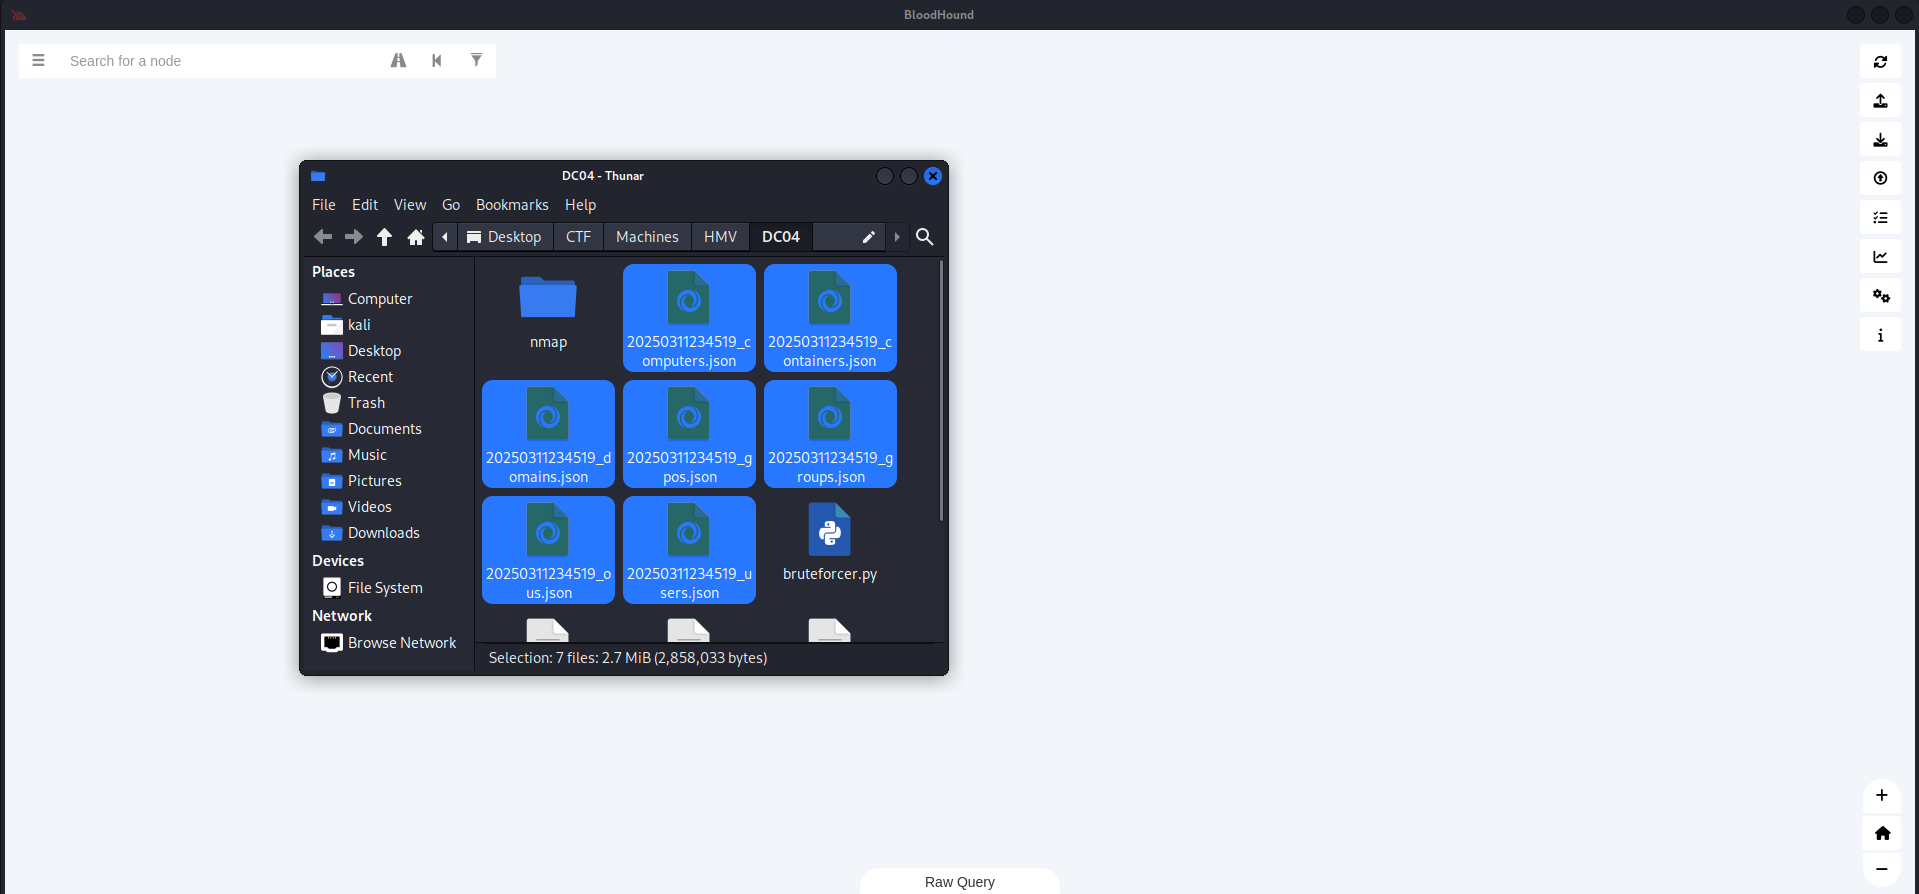Click BloodHound Upload Data icon
Image resolution: width=1919 pixels, height=894 pixels.
(1880, 178)
